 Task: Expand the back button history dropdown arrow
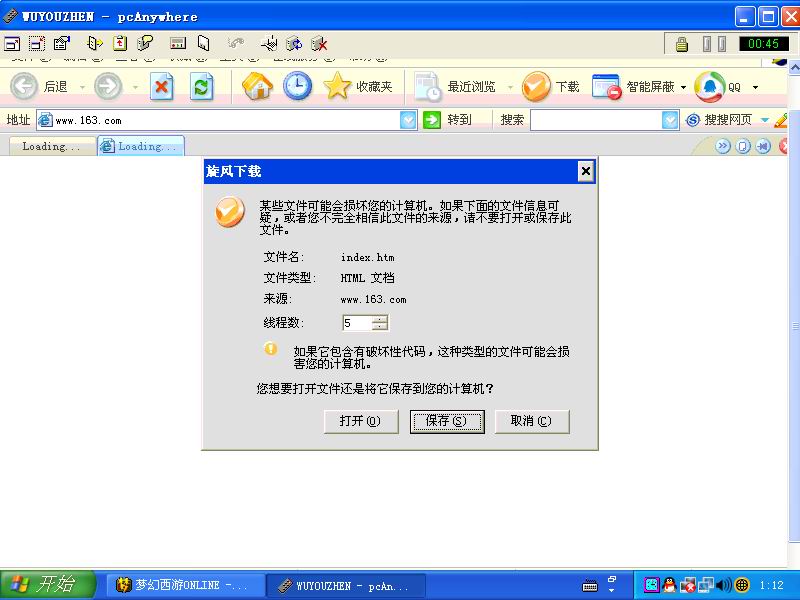[82, 87]
